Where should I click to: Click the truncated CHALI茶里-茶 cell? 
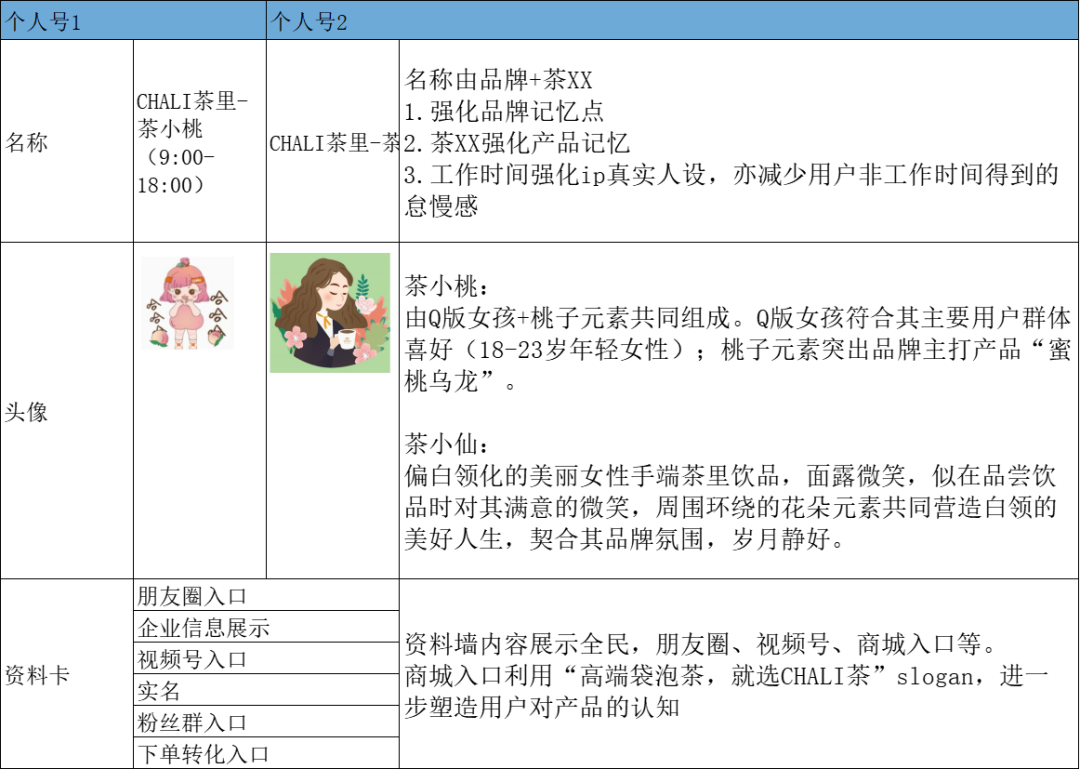pyautogui.click(x=334, y=143)
